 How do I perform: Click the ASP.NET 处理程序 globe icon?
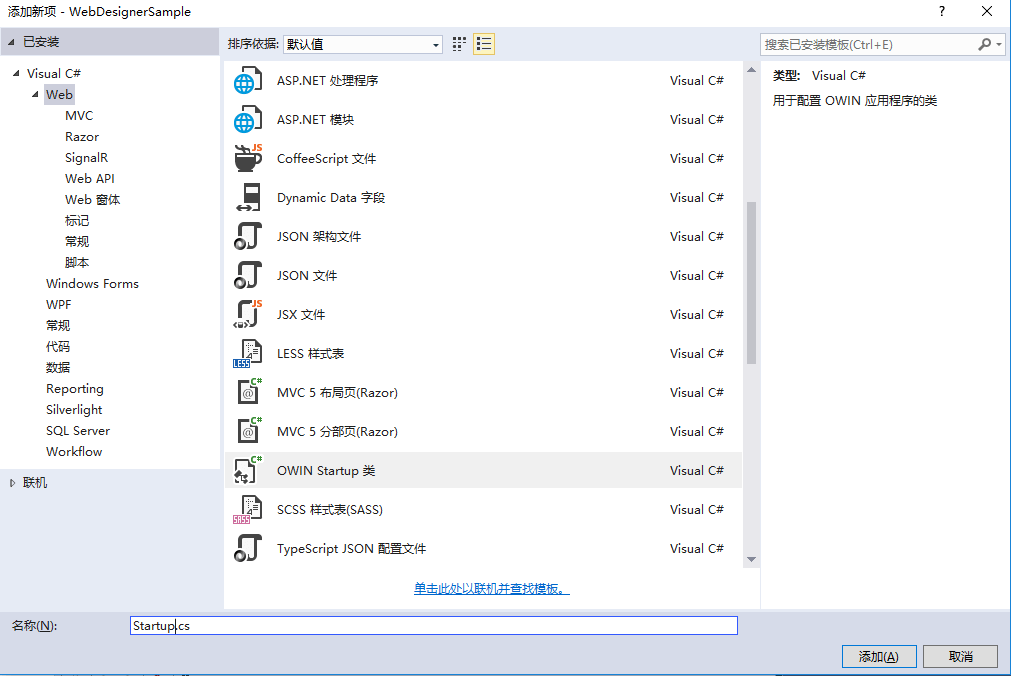tap(248, 80)
